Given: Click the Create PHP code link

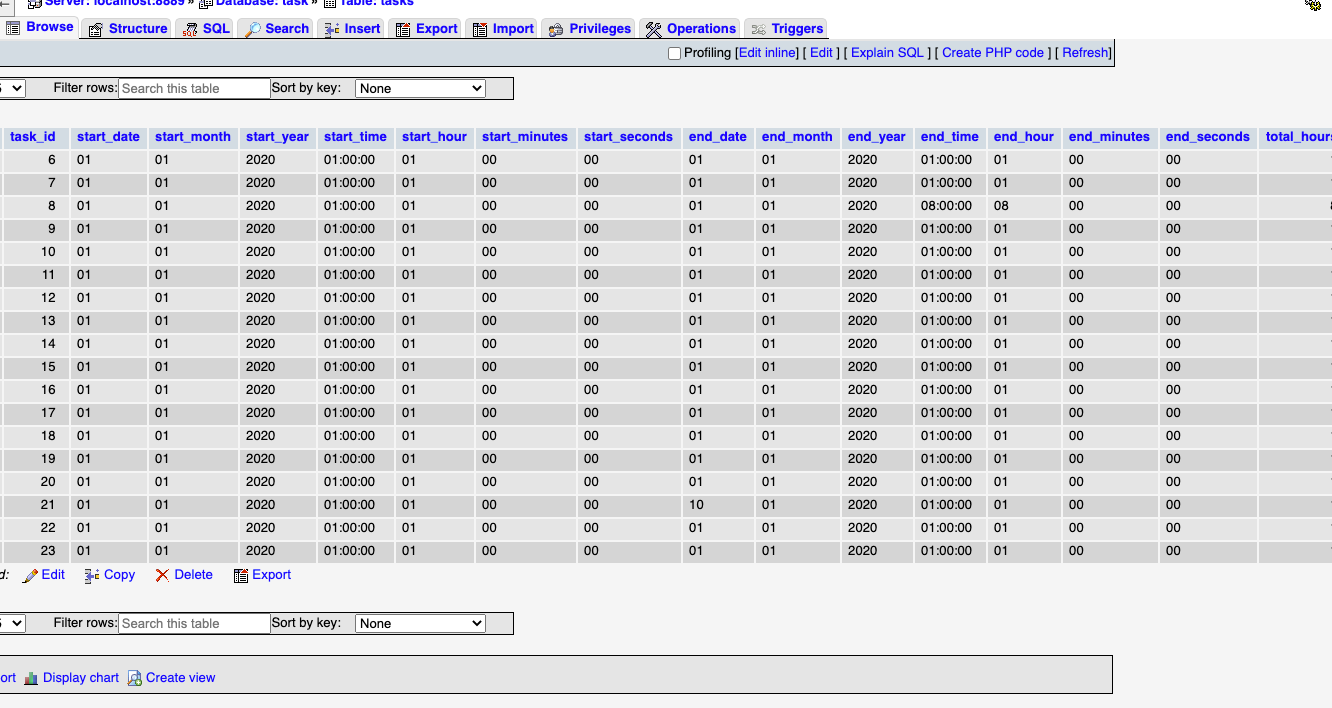Looking at the screenshot, I should click(x=992, y=53).
